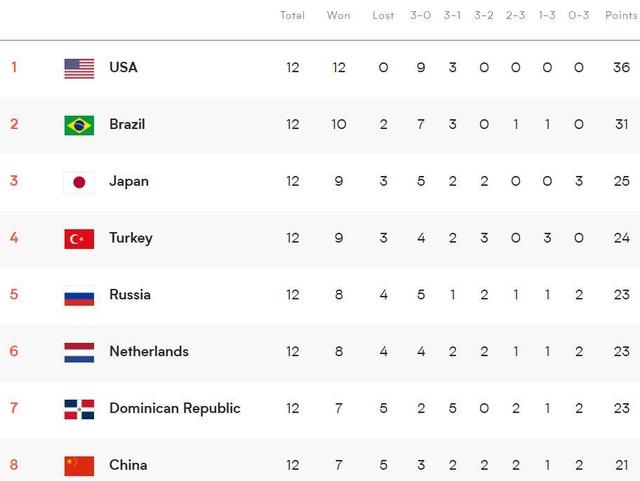
Task: Click USA's 36 points value
Action: [622, 68]
